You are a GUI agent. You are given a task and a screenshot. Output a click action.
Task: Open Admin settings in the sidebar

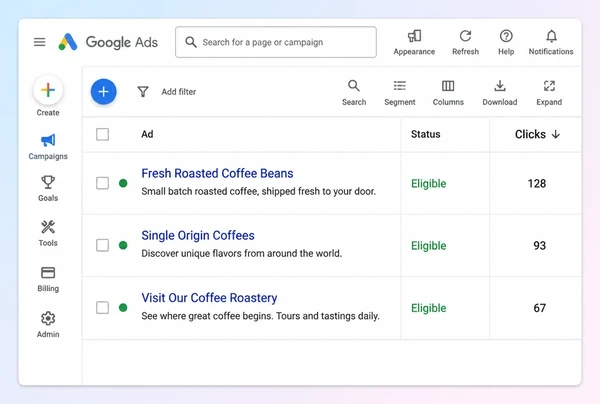(x=48, y=325)
